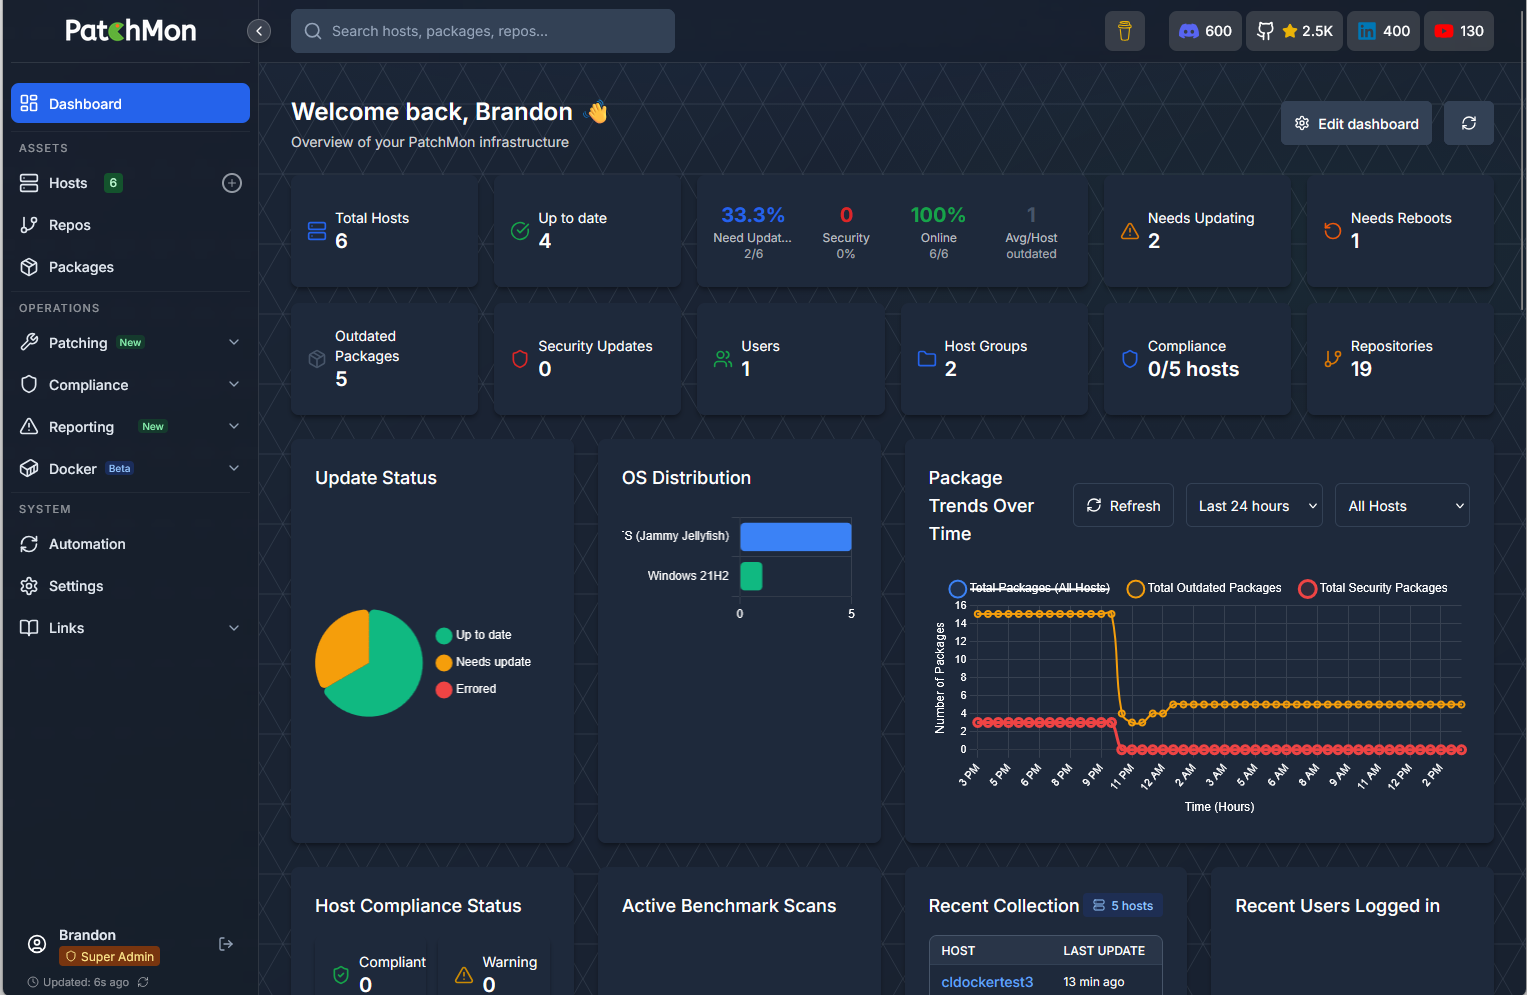The width and height of the screenshot is (1527, 995).
Task: Toggle the Total Security Packages legend series
Action: [x=1373, y=588]
